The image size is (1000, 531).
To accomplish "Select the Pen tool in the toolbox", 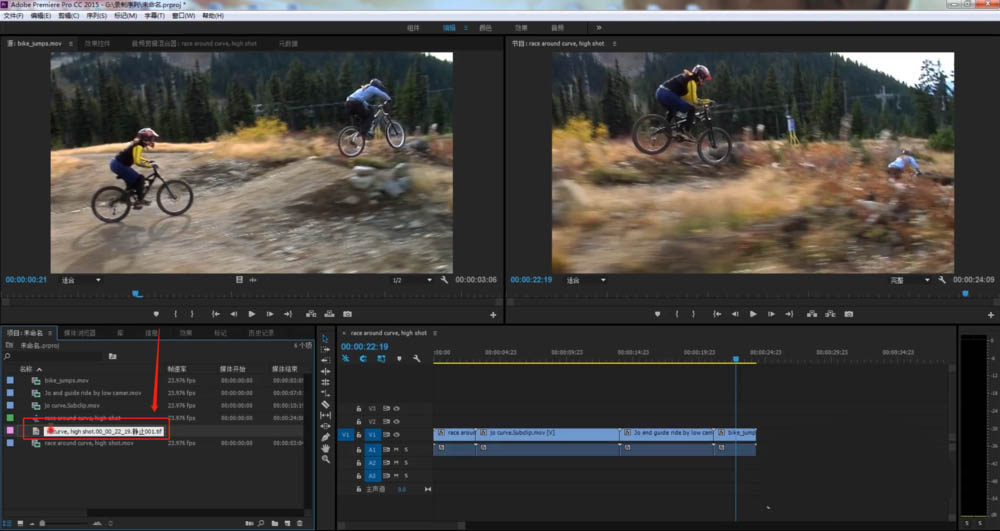I will pos(326,437).
